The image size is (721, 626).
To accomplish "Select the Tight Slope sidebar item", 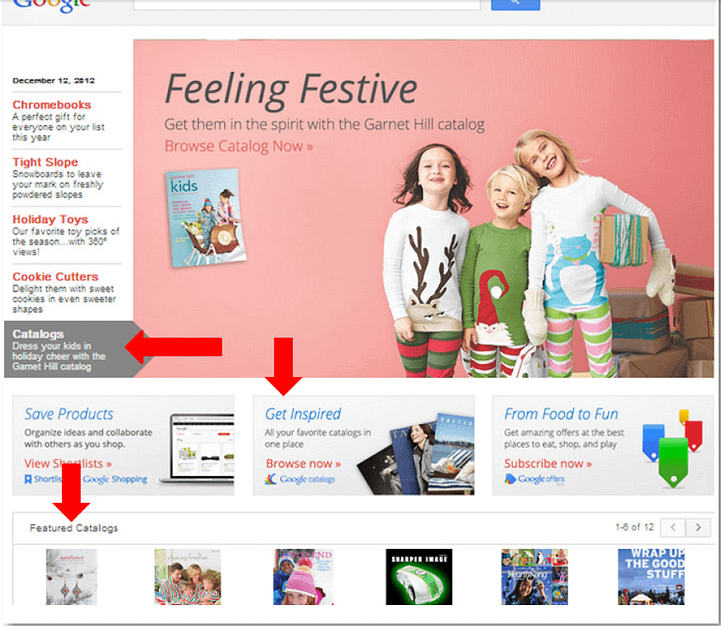I will coord(67,178).
